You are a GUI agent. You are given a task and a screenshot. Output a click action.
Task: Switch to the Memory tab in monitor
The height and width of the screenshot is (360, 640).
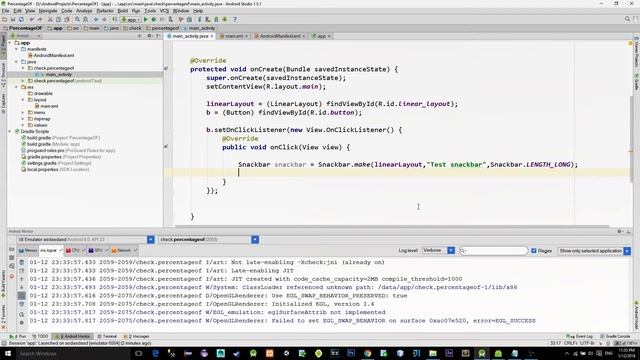(x=28, y=250)
